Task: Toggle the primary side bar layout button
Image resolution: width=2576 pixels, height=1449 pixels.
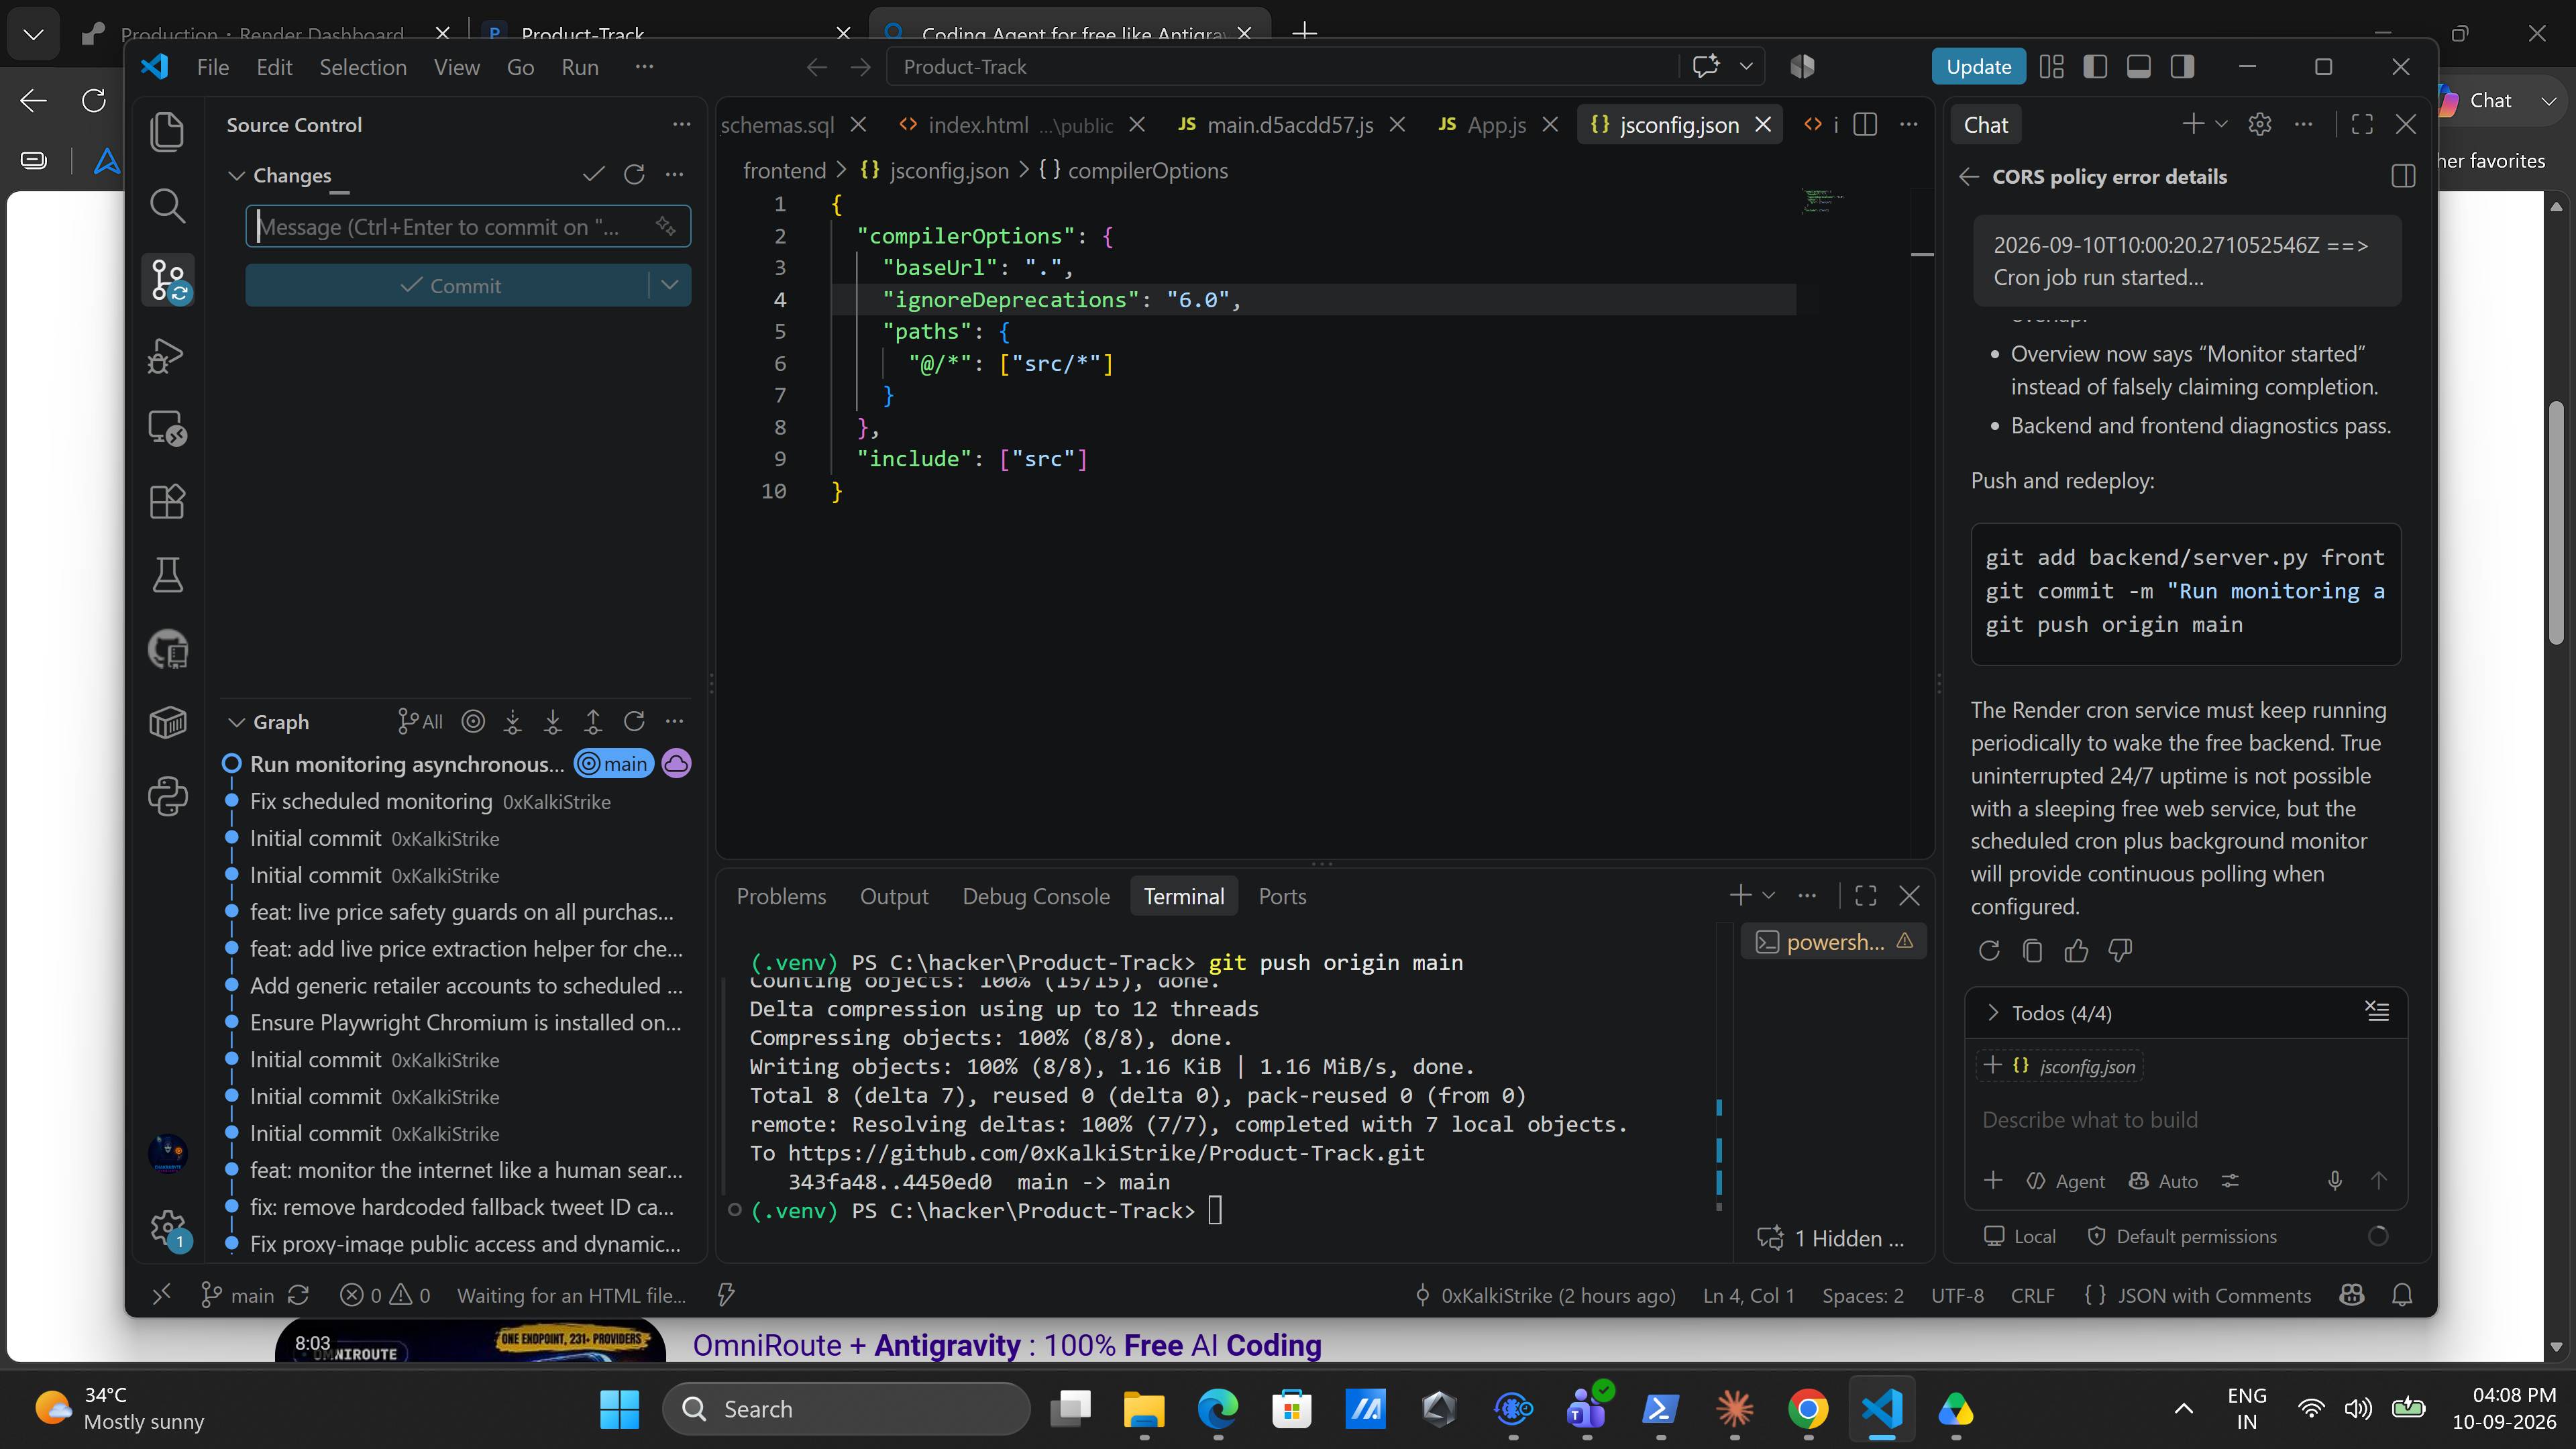Action: (x=2095, y=67)
